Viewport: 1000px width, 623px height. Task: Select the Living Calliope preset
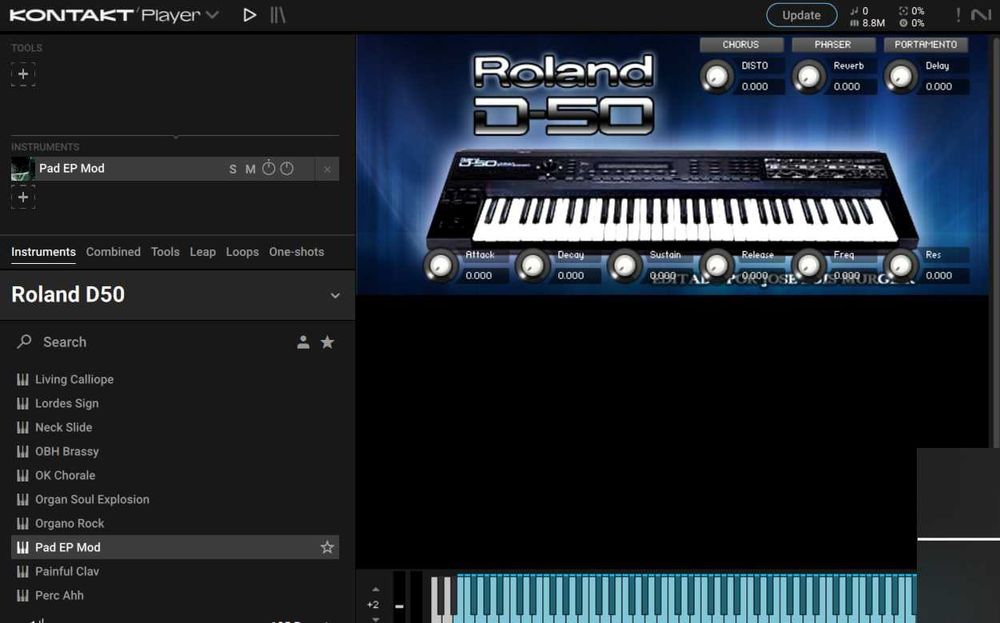(175, 379)
